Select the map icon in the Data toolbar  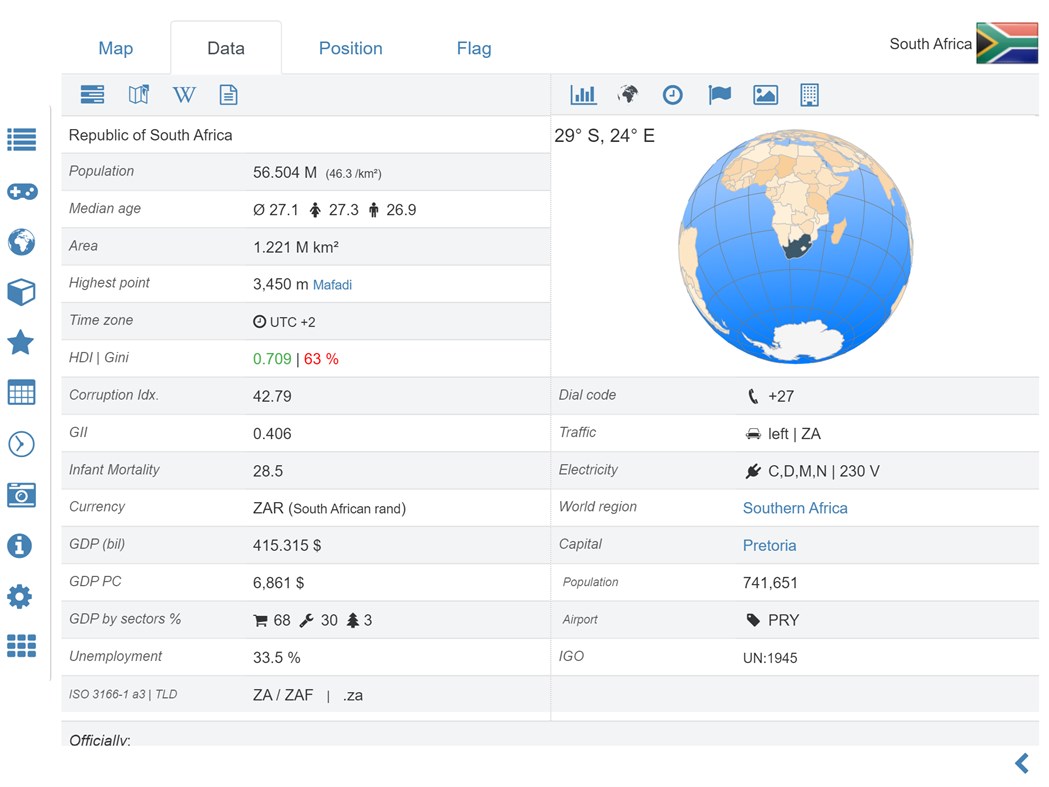(138, 95)
